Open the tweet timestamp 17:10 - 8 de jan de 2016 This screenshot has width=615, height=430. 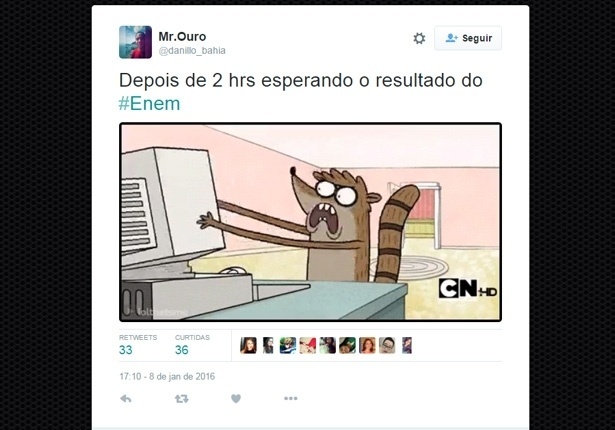coord(167,376)
